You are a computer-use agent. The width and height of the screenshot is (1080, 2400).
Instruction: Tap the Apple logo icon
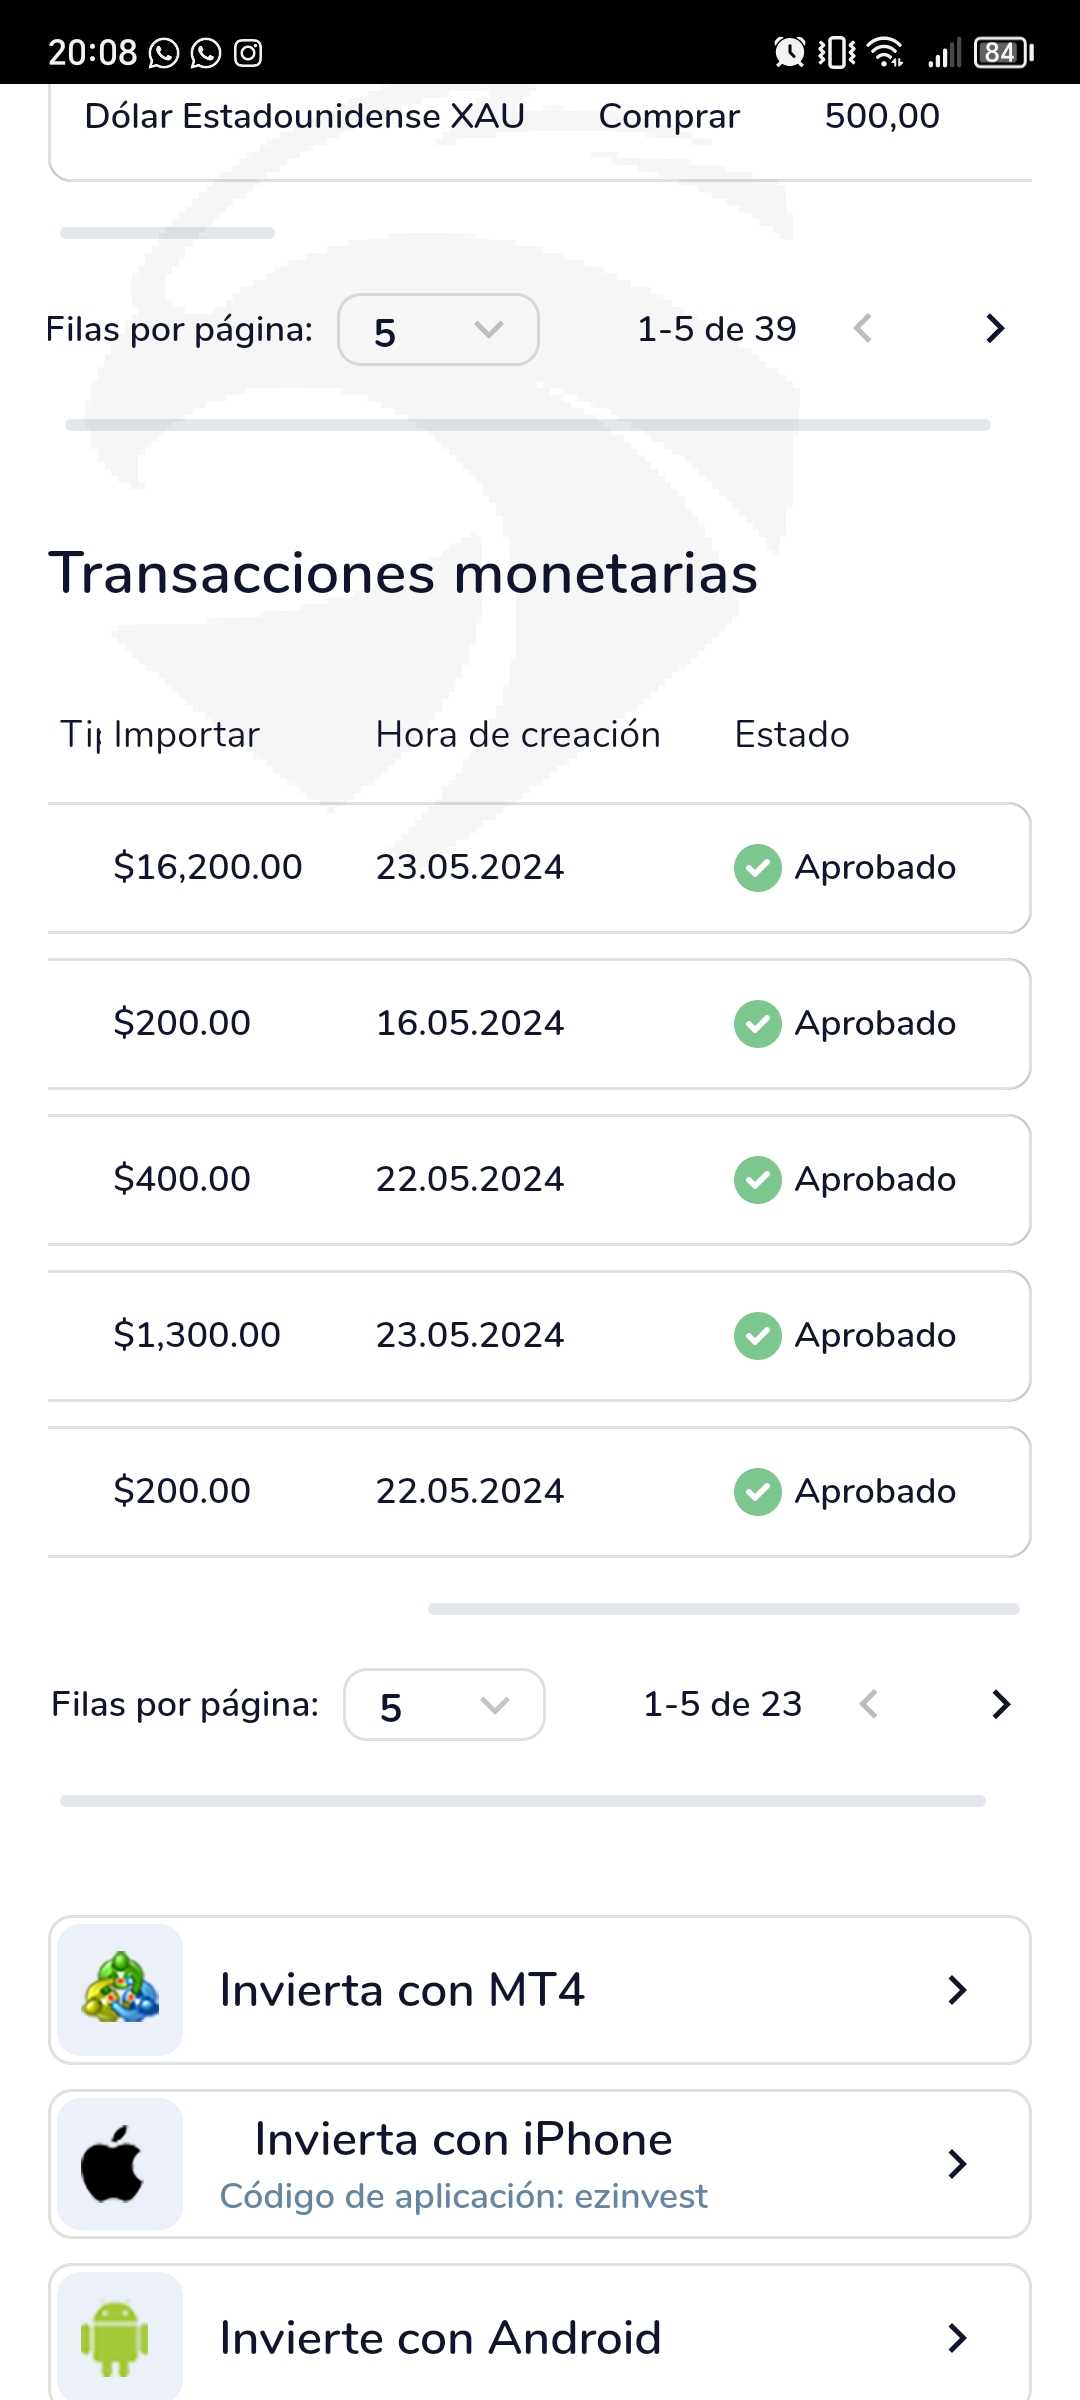[x=114, y=2163]
